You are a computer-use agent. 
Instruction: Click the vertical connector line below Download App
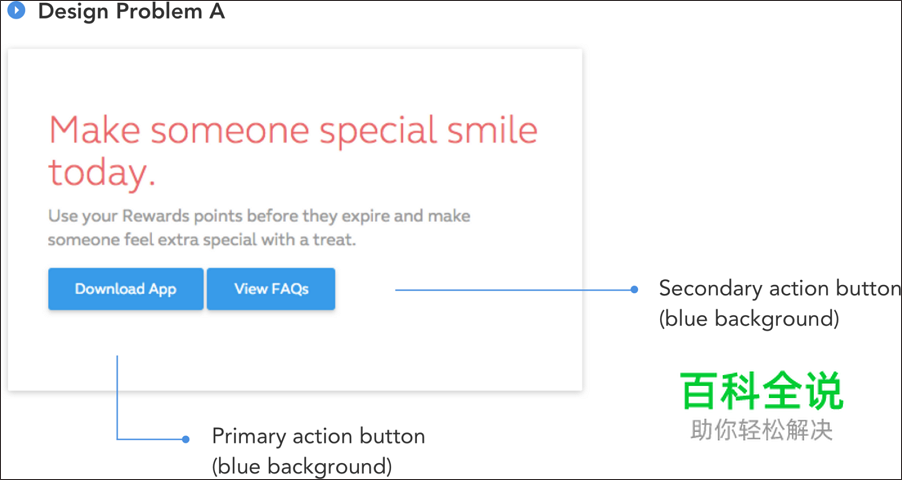(x=118, y=395)
